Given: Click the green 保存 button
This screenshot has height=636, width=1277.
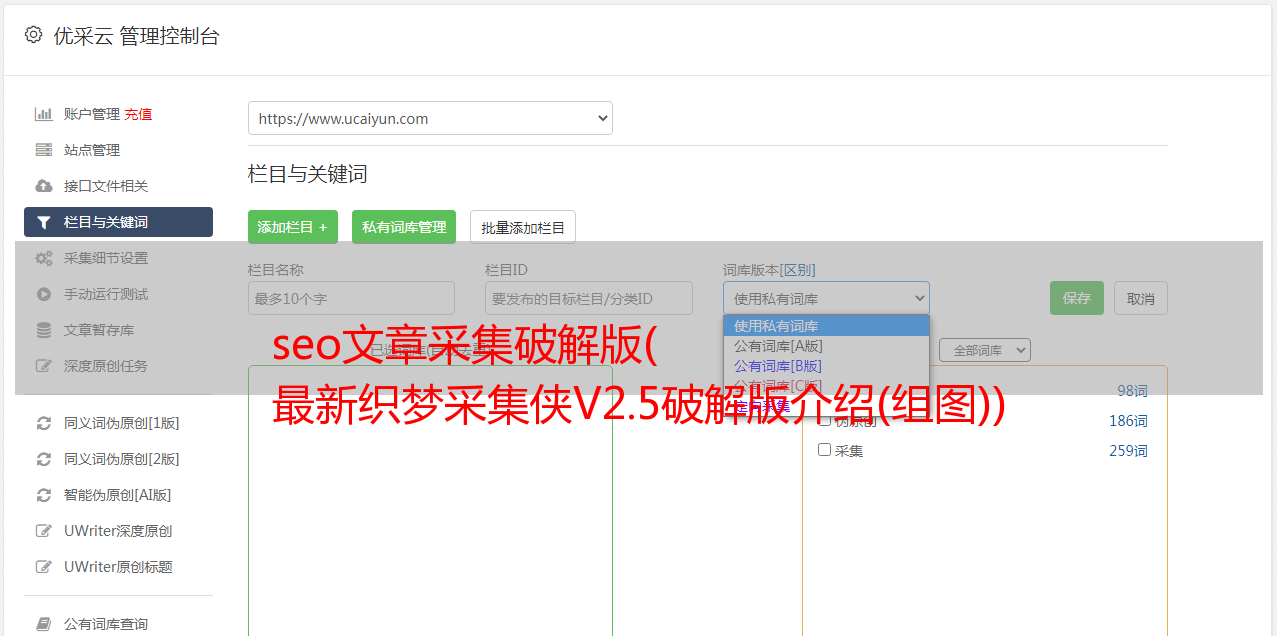Looking at the screenshot, I should coord(1077,298).
